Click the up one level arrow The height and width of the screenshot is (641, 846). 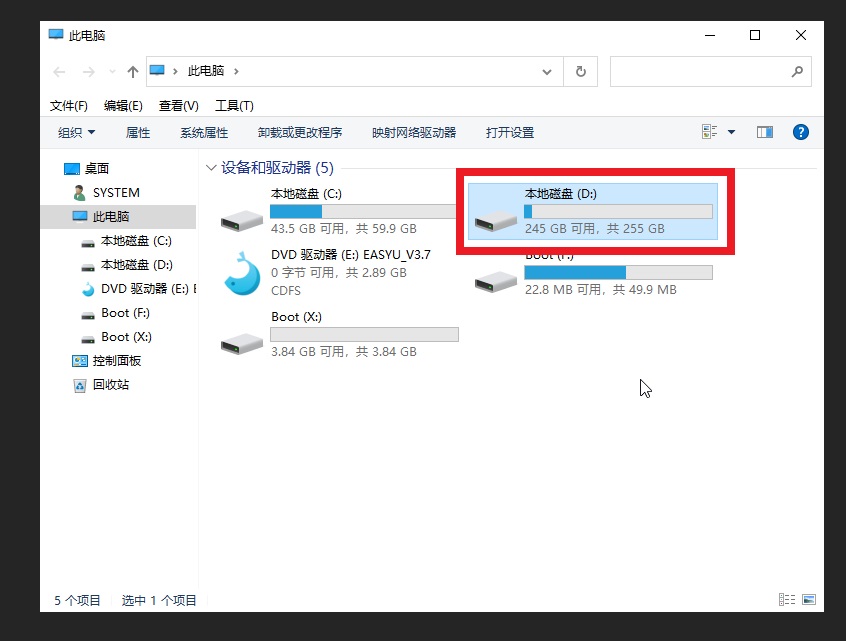pos(133,71)
